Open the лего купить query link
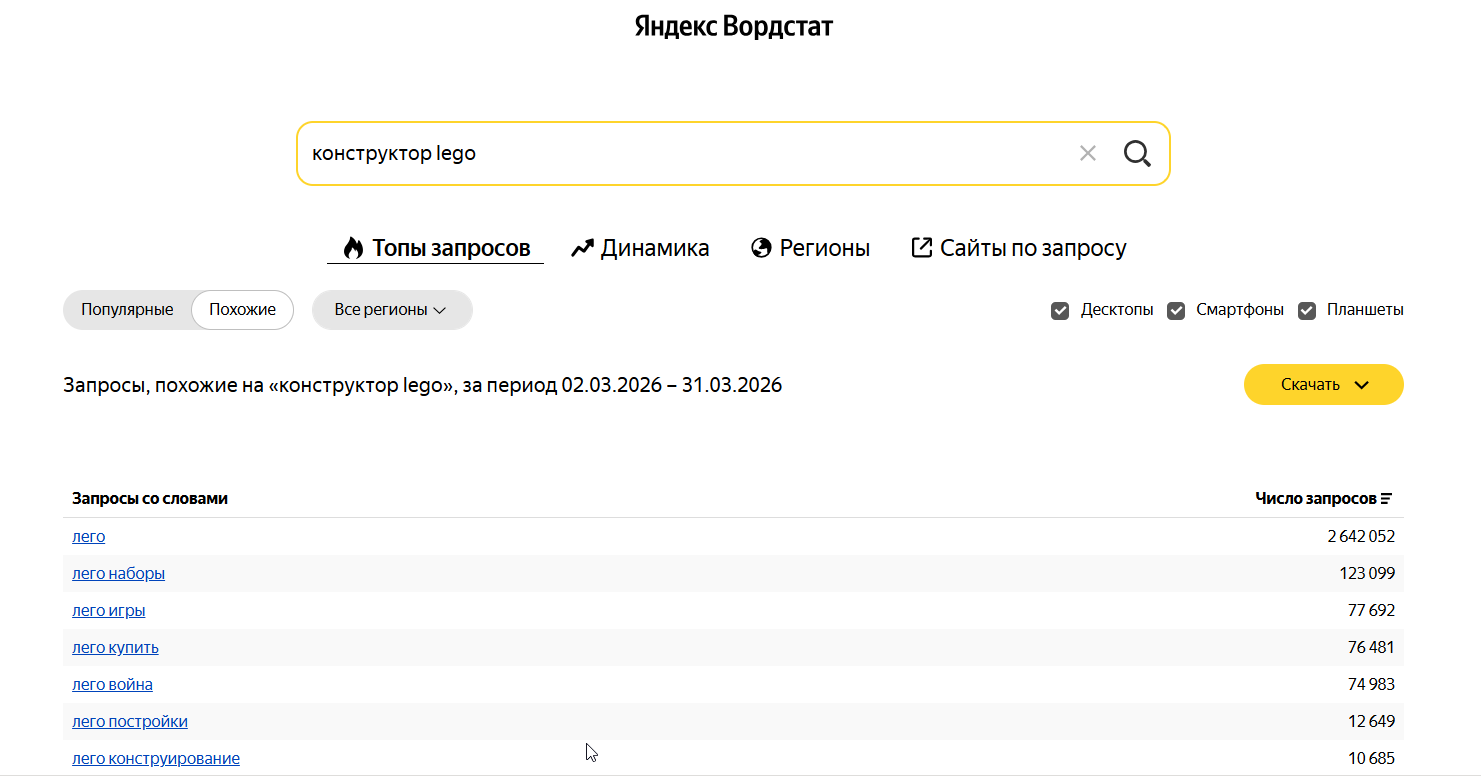 pyautogui.click(x=115, y=647)
